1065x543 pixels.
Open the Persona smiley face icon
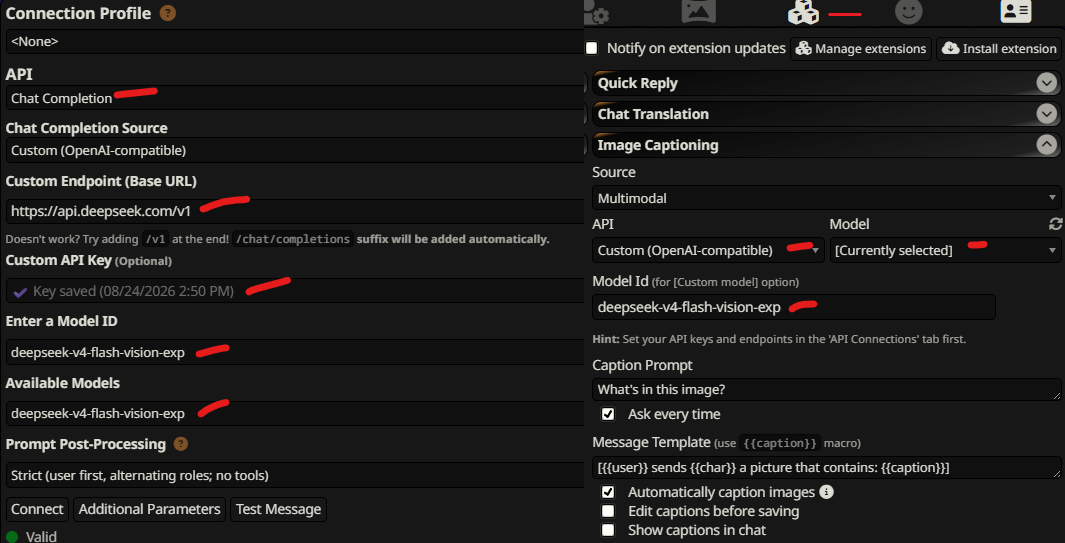click(x=909, y=12)
